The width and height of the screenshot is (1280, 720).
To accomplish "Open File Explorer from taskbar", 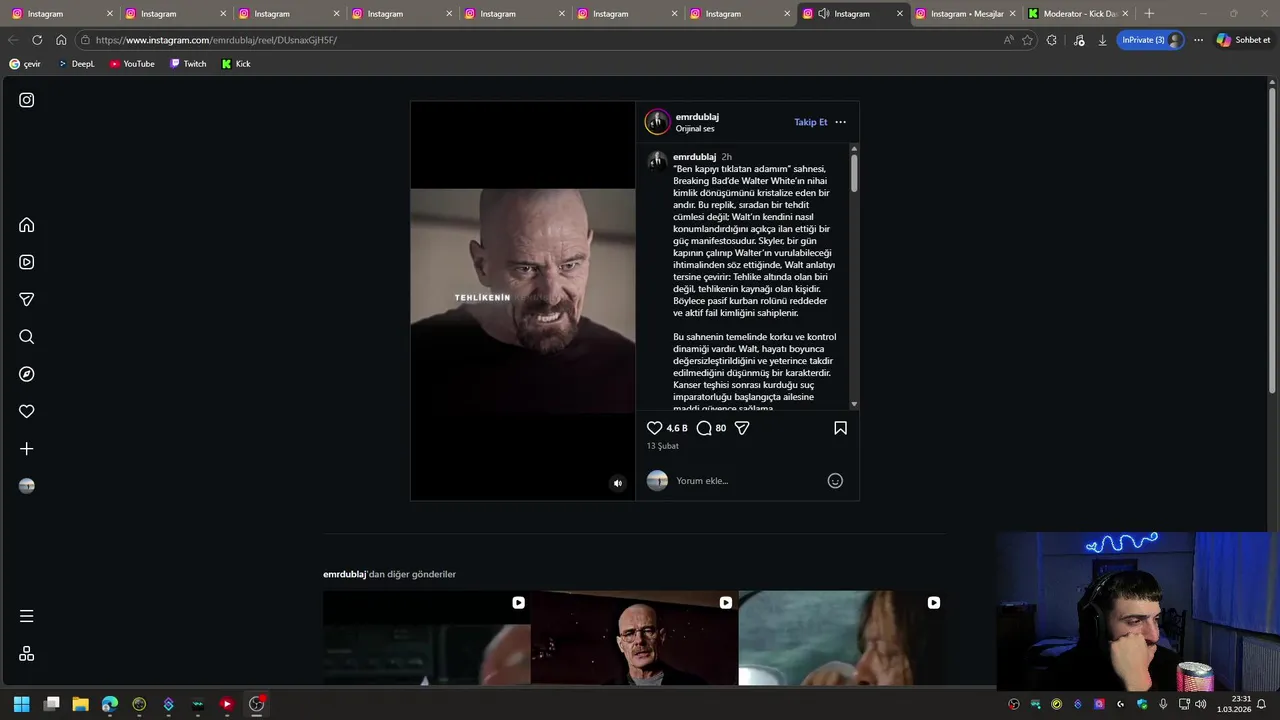I will coord(81,704).
